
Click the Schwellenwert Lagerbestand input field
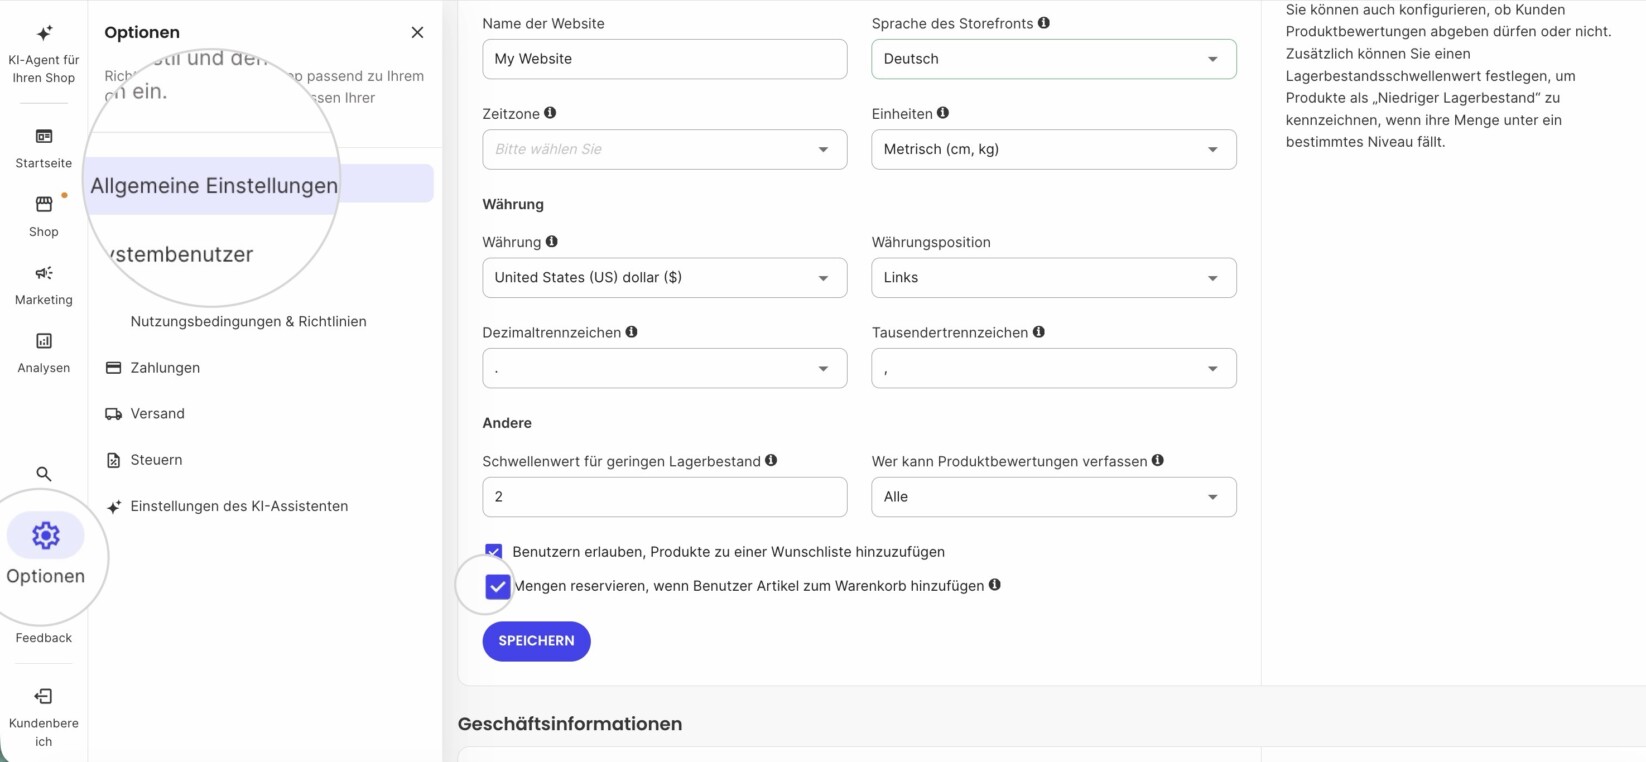point(665,497)
